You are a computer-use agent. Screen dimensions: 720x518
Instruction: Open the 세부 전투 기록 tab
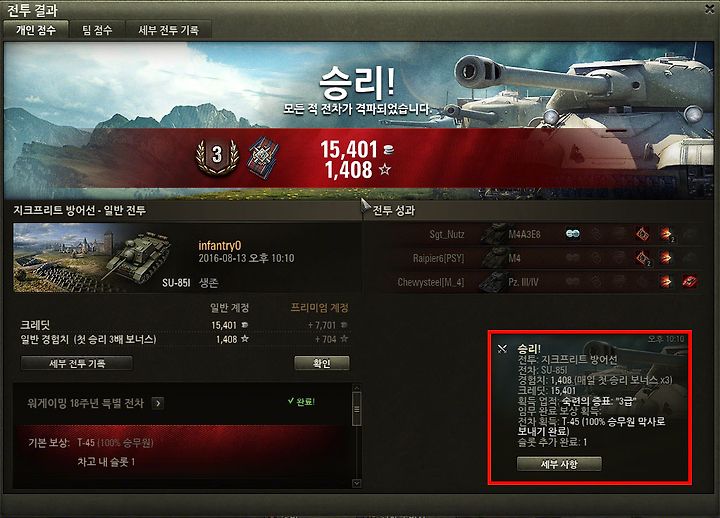[169, 30]
